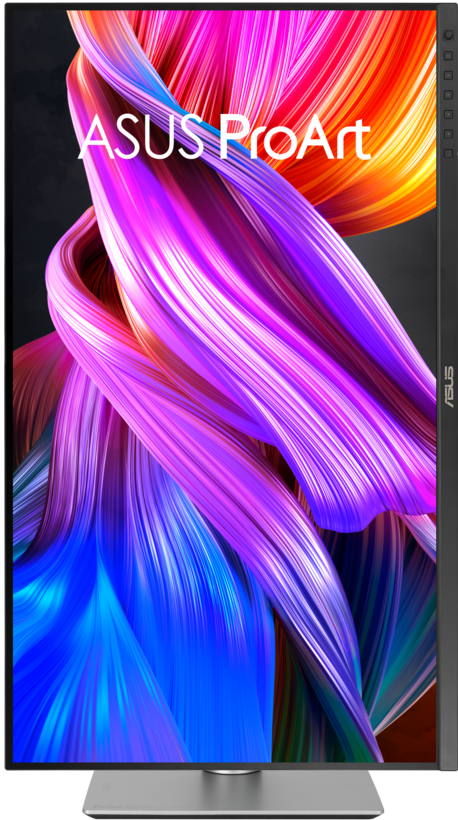Click the "ASUS ProArt" text on the screen
458x820 pixels.
(224, 136)
